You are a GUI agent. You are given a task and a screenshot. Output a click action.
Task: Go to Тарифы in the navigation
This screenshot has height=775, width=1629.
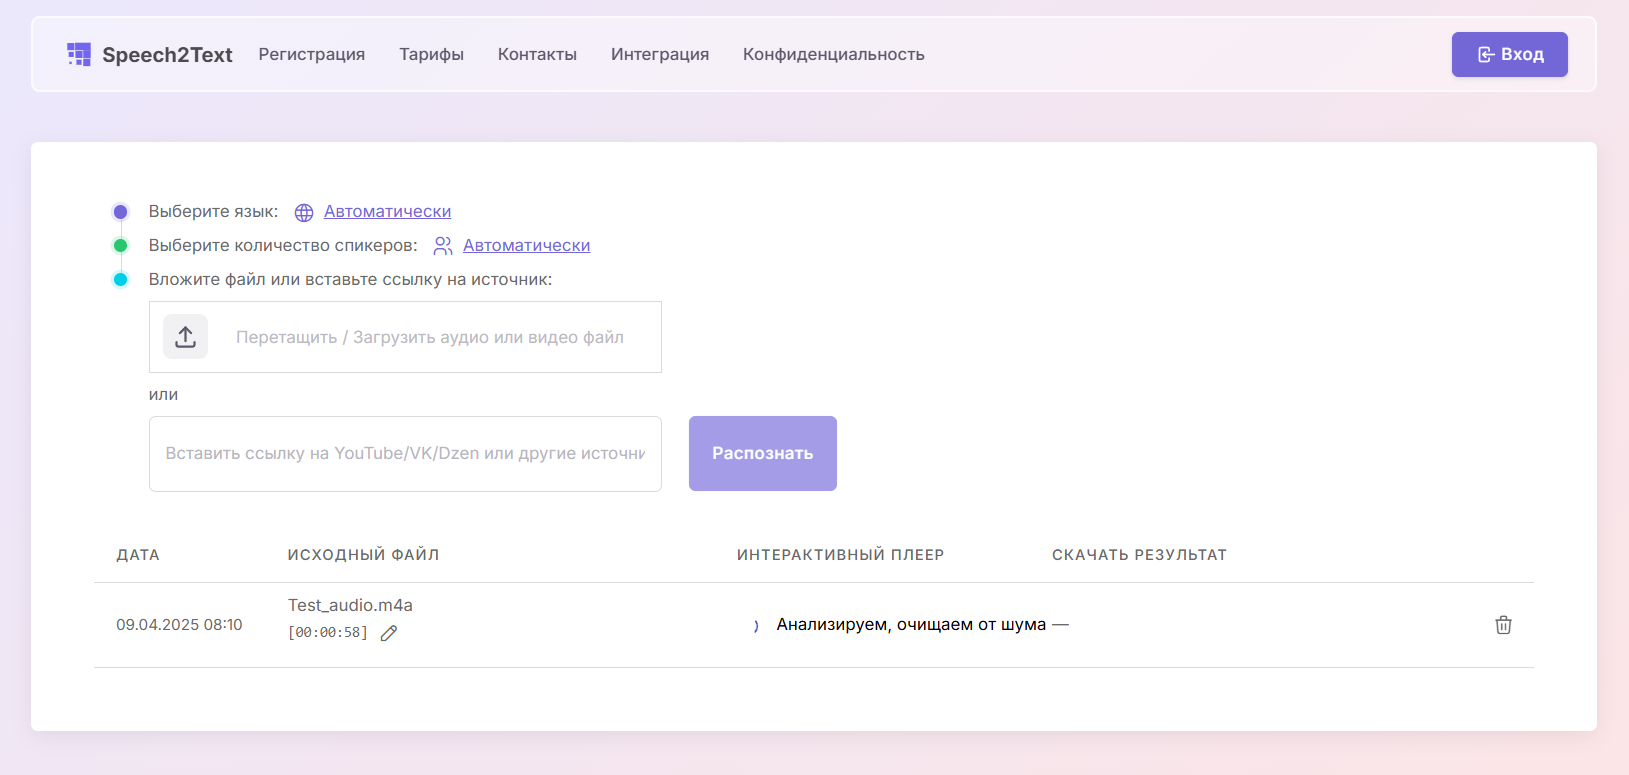coord(432,54)
